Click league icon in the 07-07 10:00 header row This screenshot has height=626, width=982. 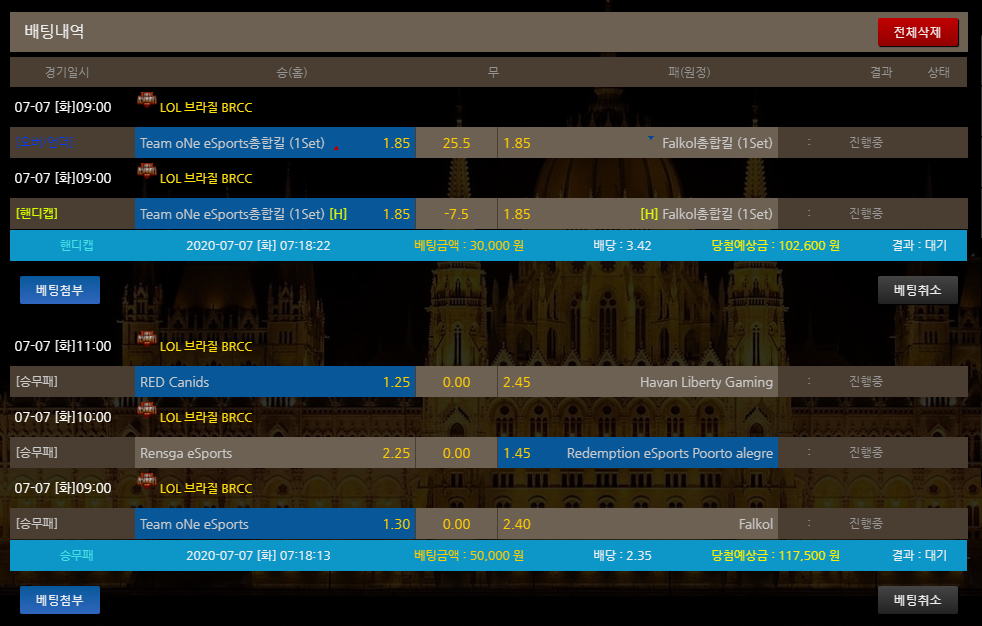point(147,410)
